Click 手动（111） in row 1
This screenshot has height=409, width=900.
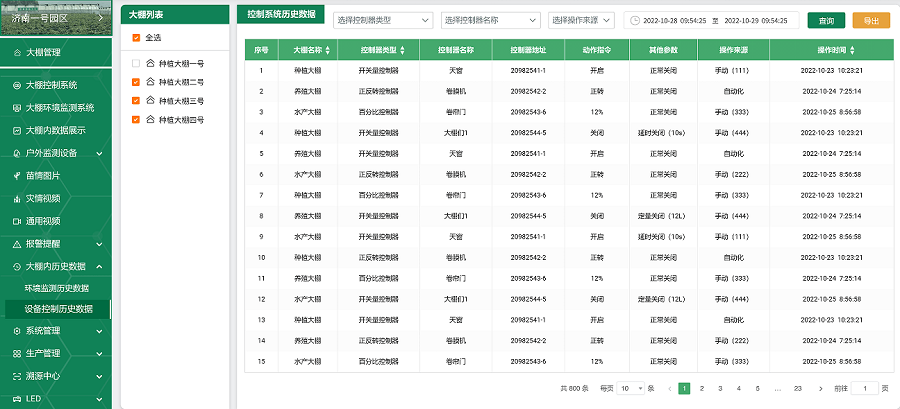[x=732, y=71]
